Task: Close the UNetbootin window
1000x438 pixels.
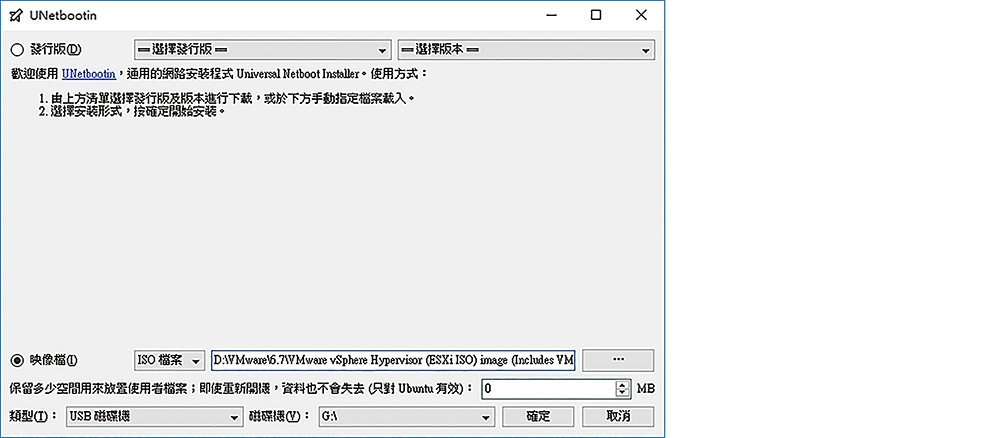Action: [641, 15]
